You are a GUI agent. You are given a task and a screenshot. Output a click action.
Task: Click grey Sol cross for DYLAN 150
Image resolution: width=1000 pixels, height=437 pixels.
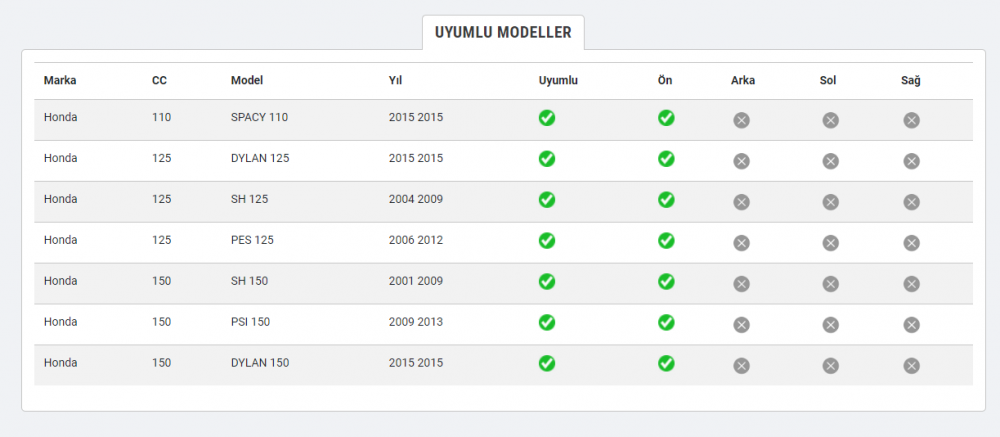(830, 365)
